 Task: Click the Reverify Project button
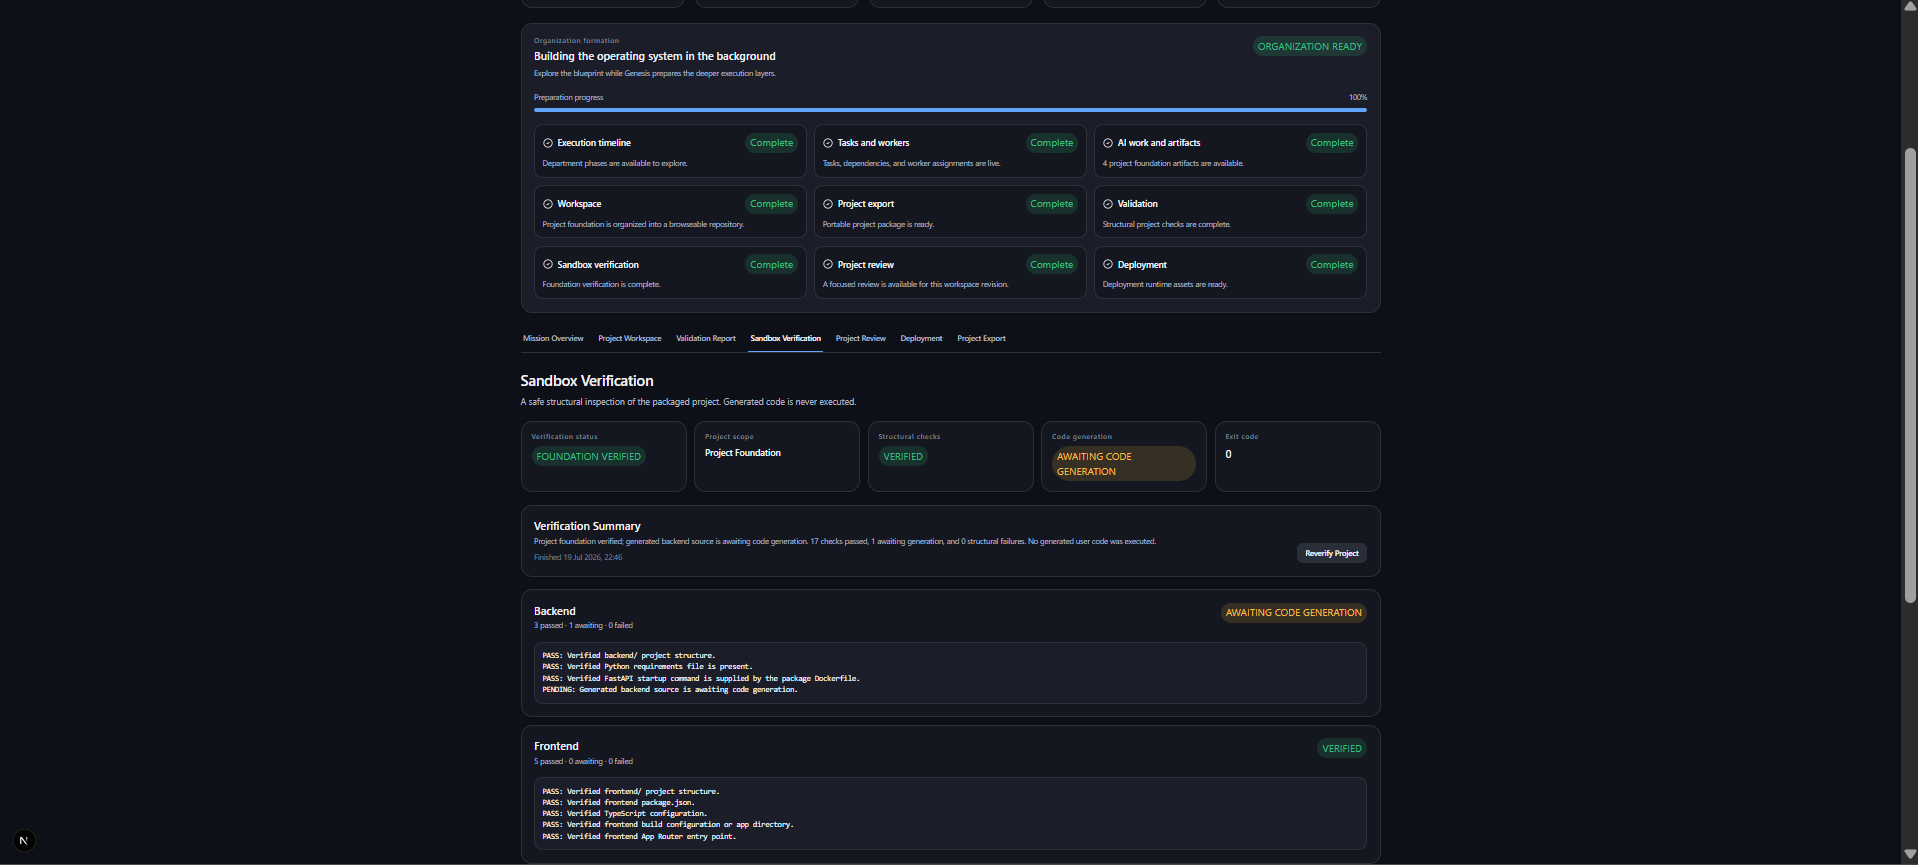click(1332, 553)
